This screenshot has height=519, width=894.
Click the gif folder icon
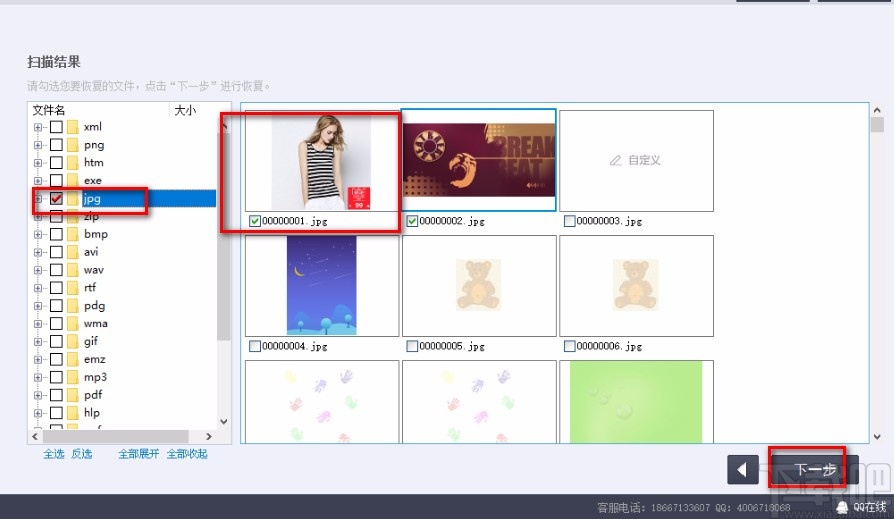point(72,341)
